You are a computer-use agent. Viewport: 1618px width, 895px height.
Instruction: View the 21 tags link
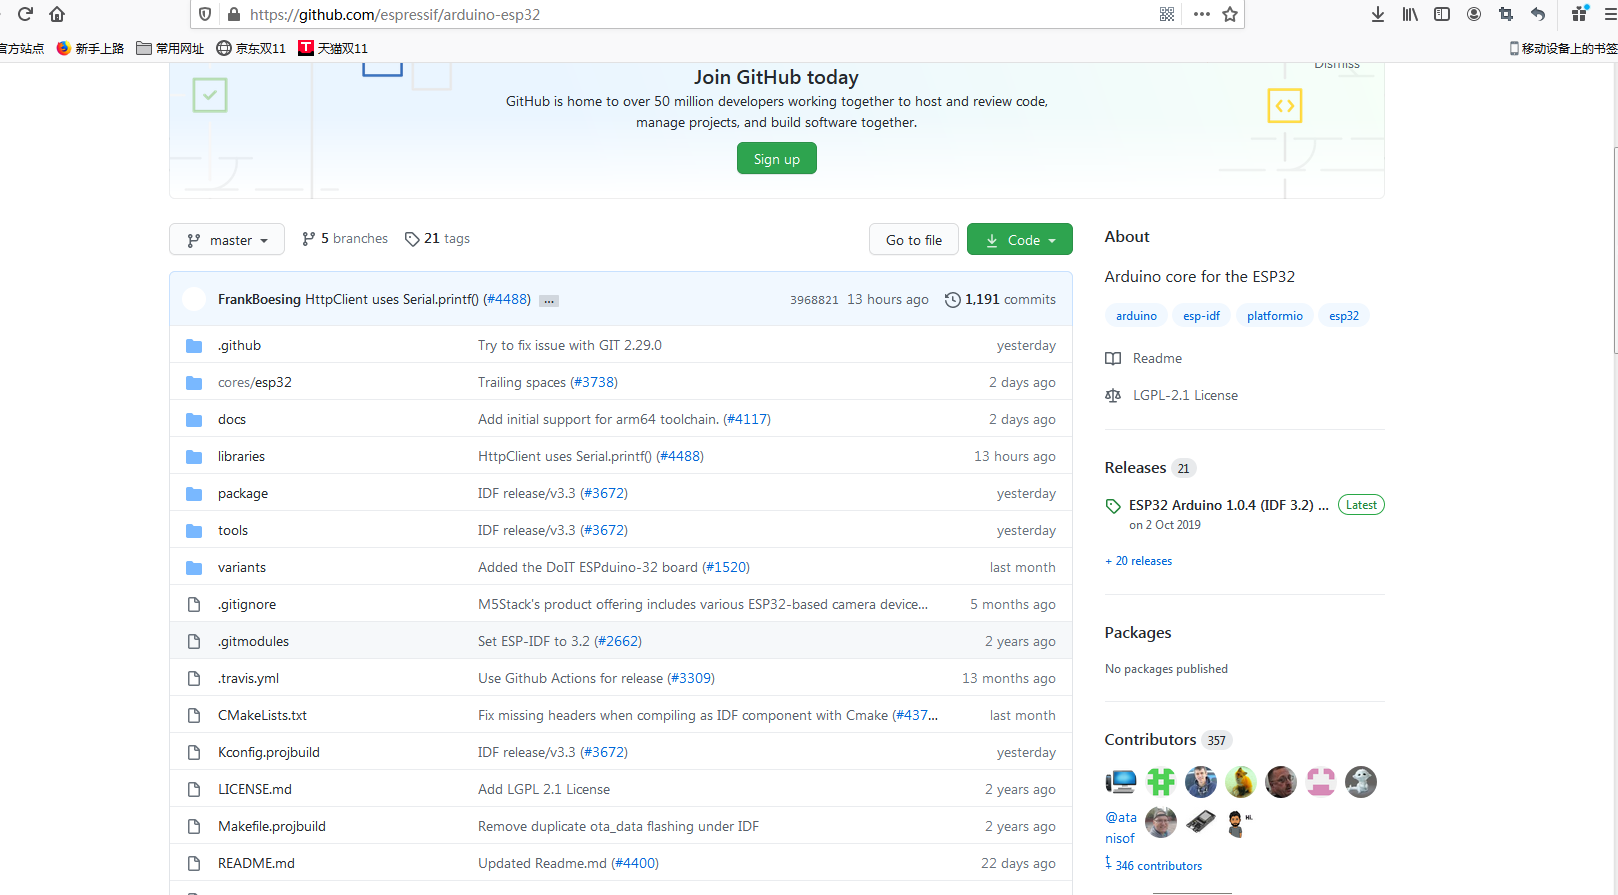437,239
